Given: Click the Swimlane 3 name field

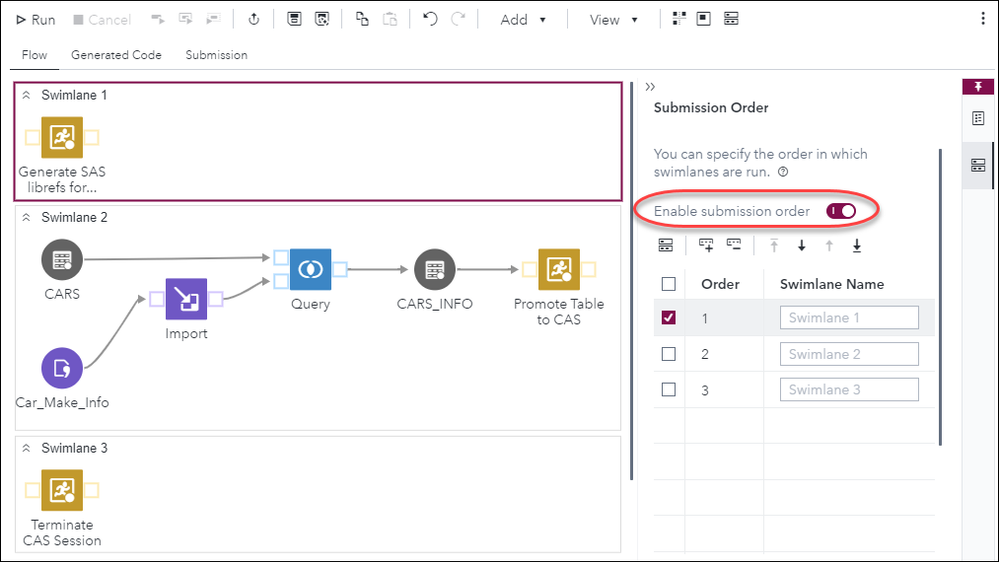Looking at the screenshot, I should [849, 390].
